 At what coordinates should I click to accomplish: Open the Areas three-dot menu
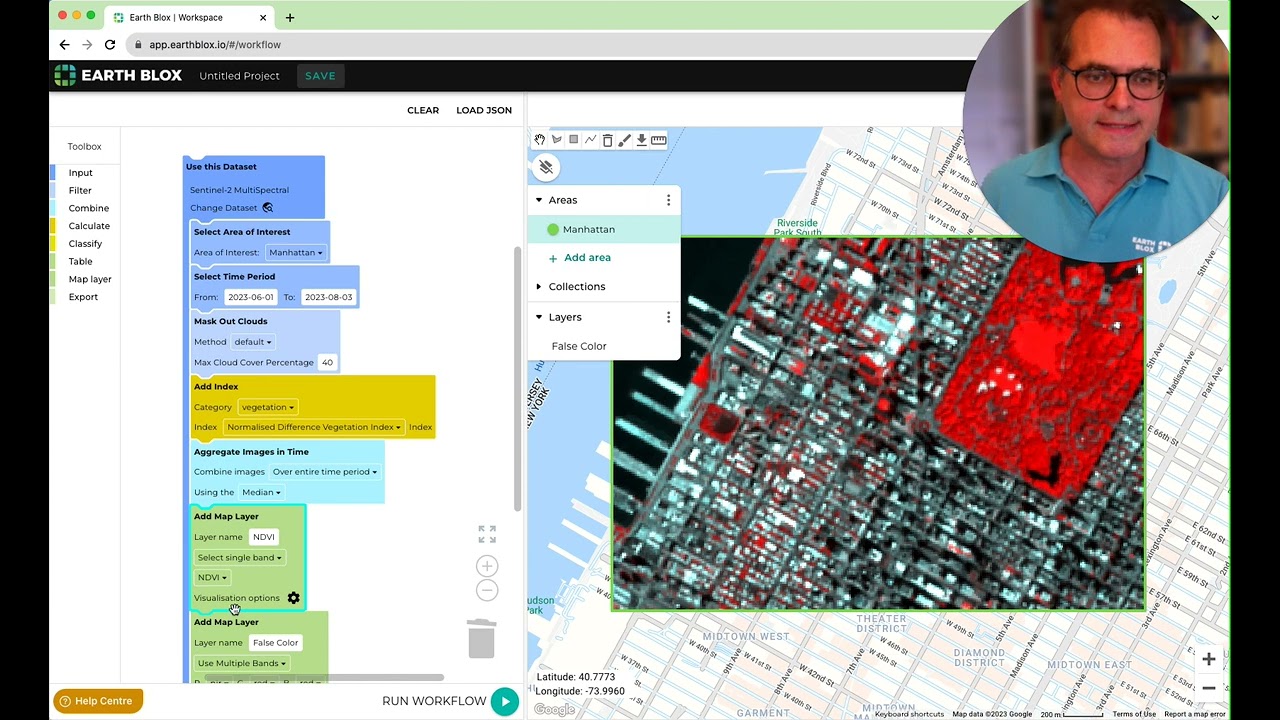pos(668,200)
